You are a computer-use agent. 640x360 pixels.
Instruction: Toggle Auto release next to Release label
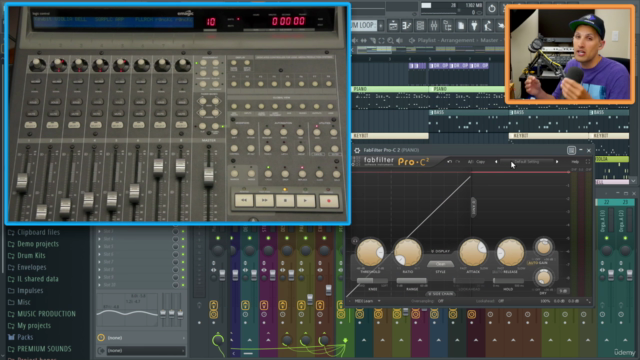(x=497, y=272)
